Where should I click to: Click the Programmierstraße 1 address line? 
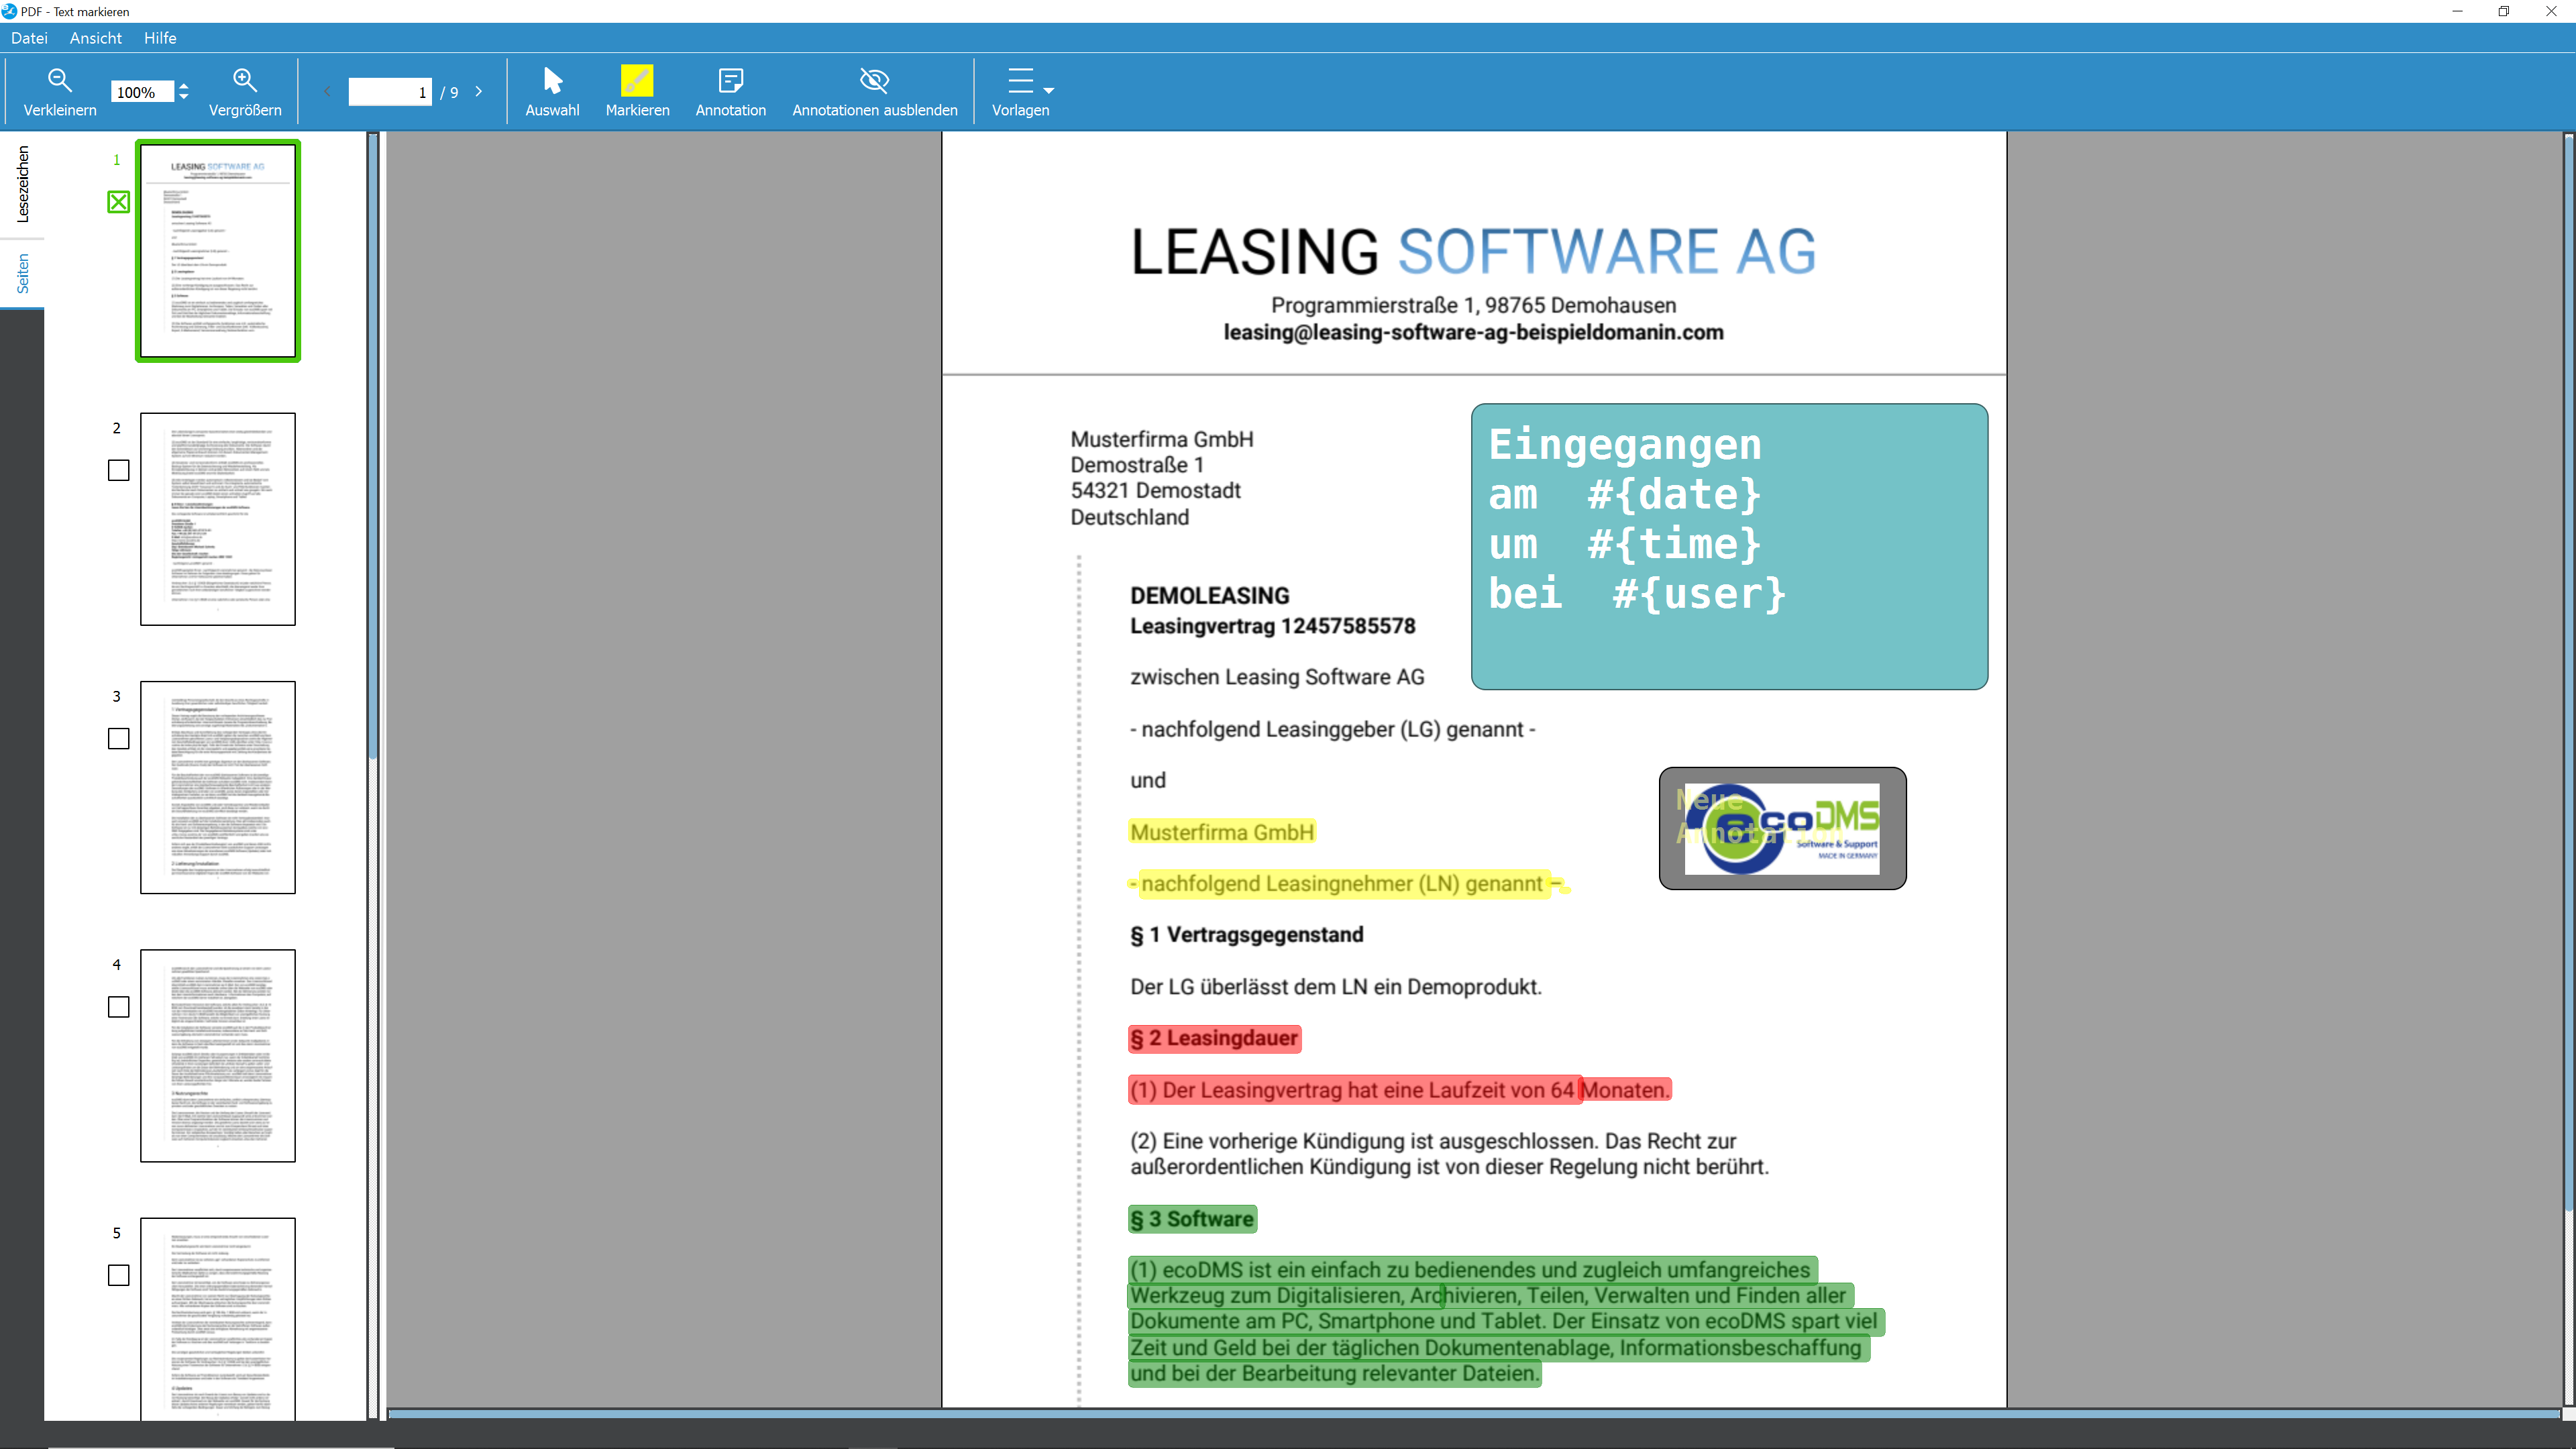click(x=1473, y=305)
